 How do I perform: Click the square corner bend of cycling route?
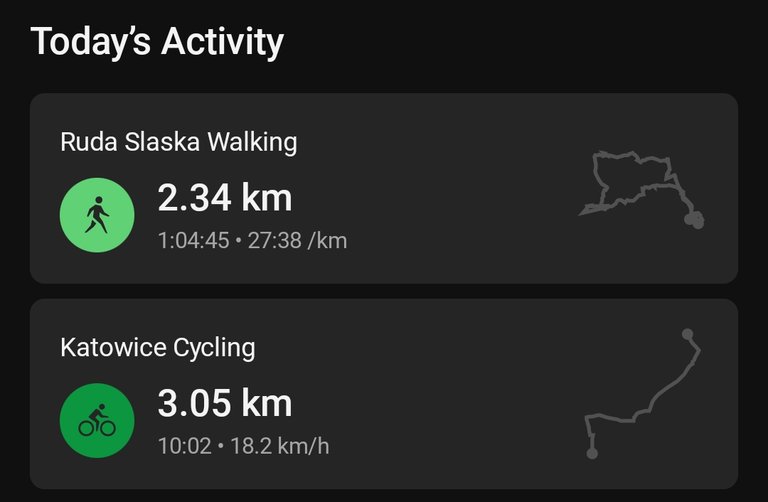tap(588, 418)
